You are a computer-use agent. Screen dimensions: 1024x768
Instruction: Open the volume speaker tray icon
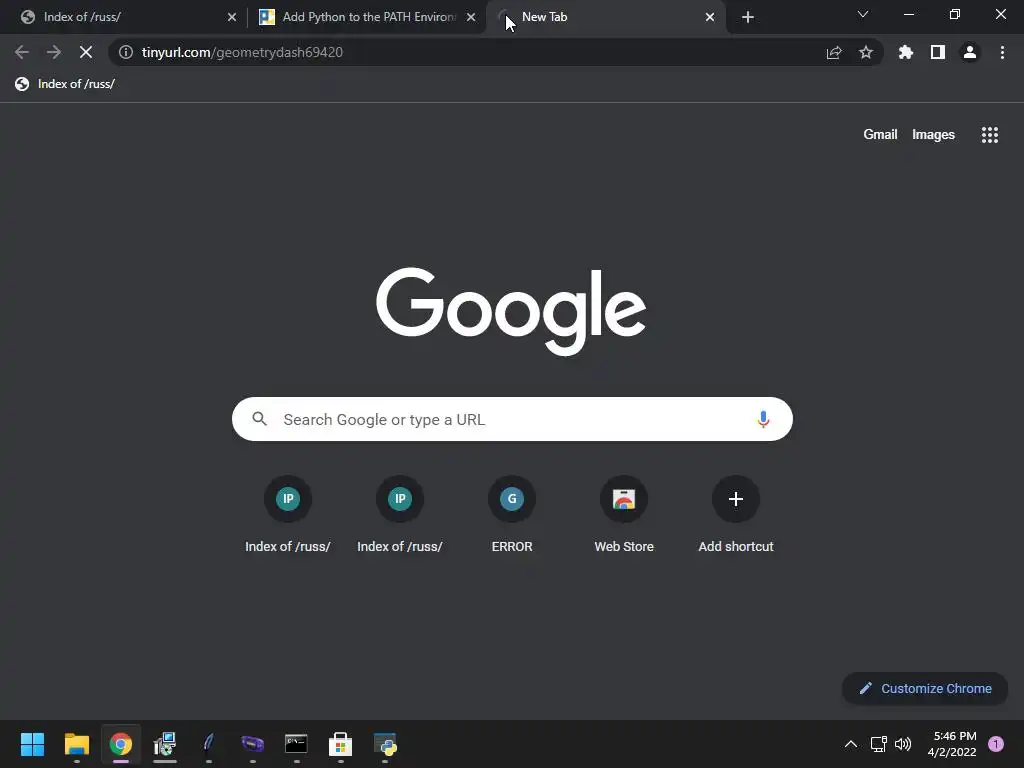coord(903,744)
